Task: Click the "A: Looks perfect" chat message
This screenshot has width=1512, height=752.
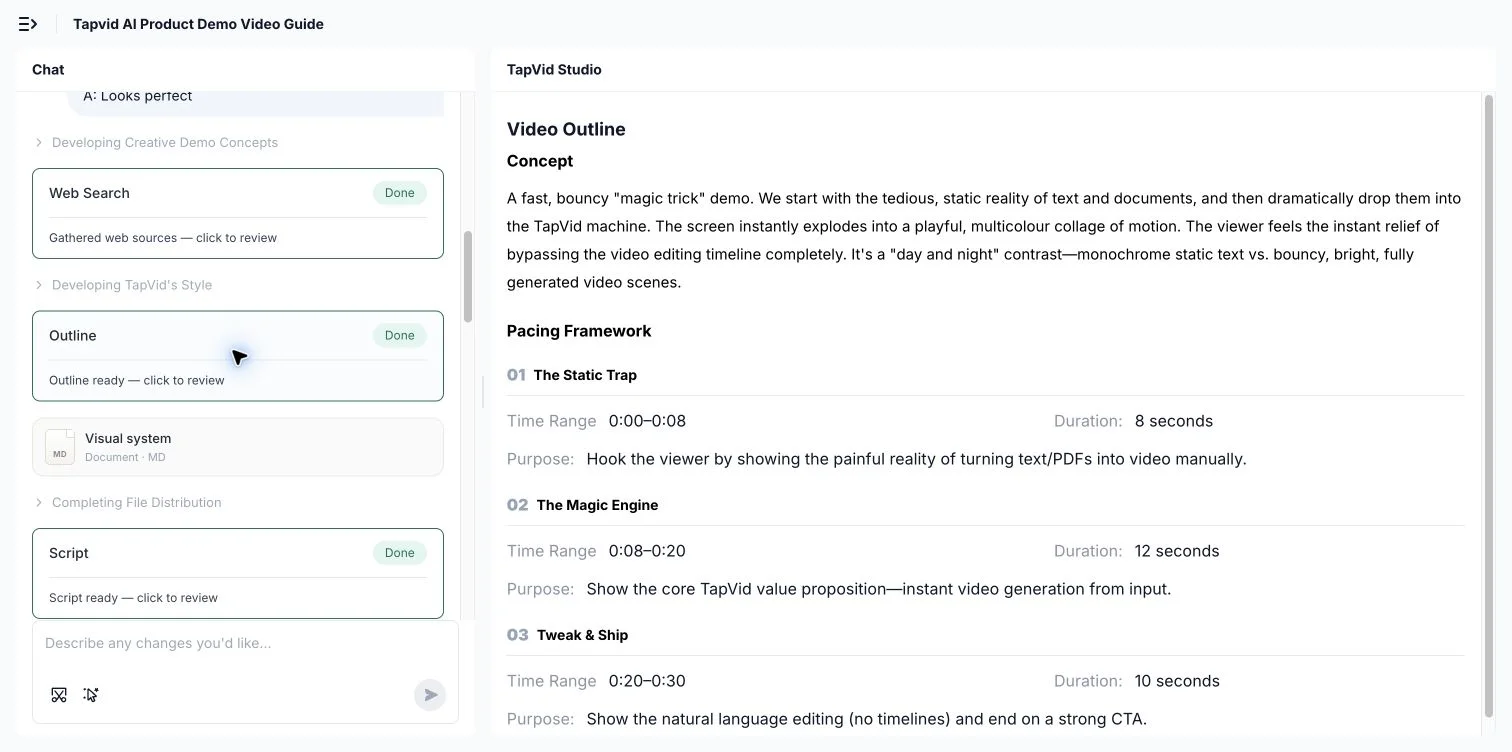Action: tap(138, 96)
